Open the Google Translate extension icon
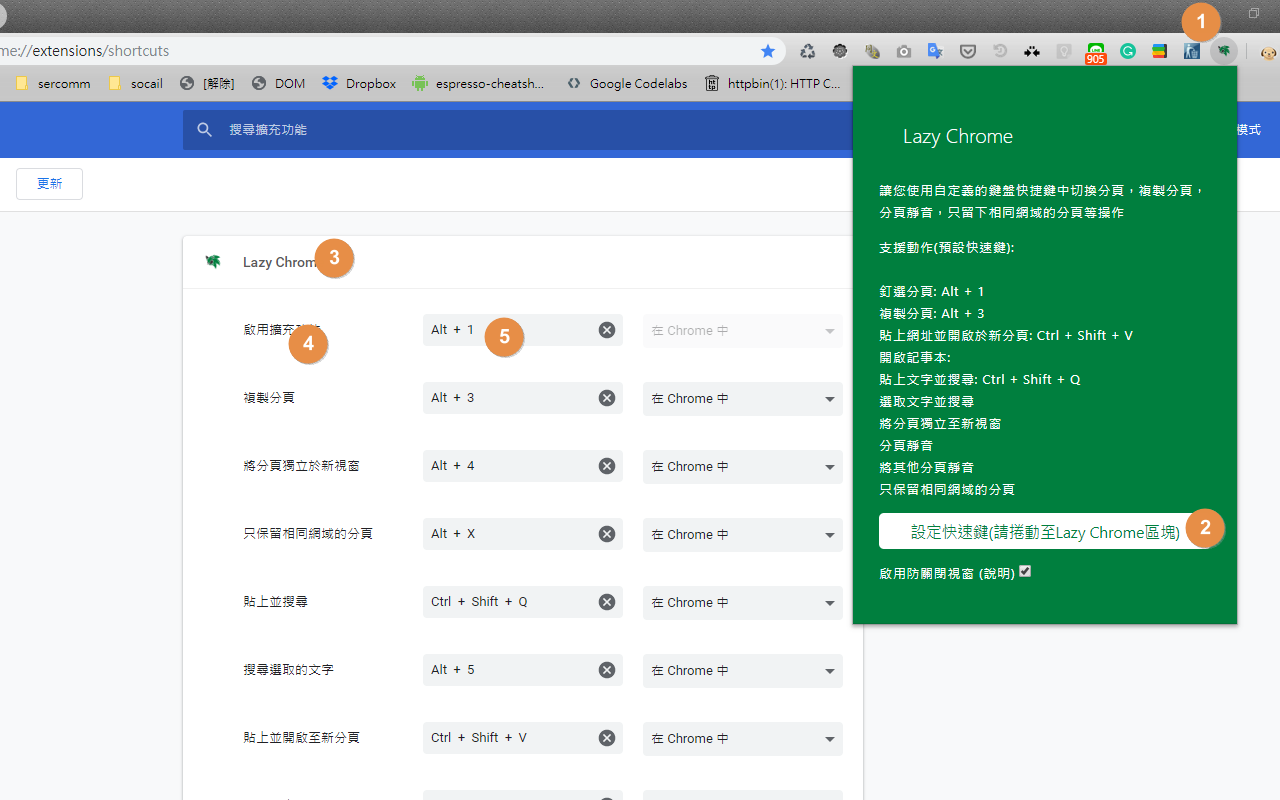 point(936,51)
